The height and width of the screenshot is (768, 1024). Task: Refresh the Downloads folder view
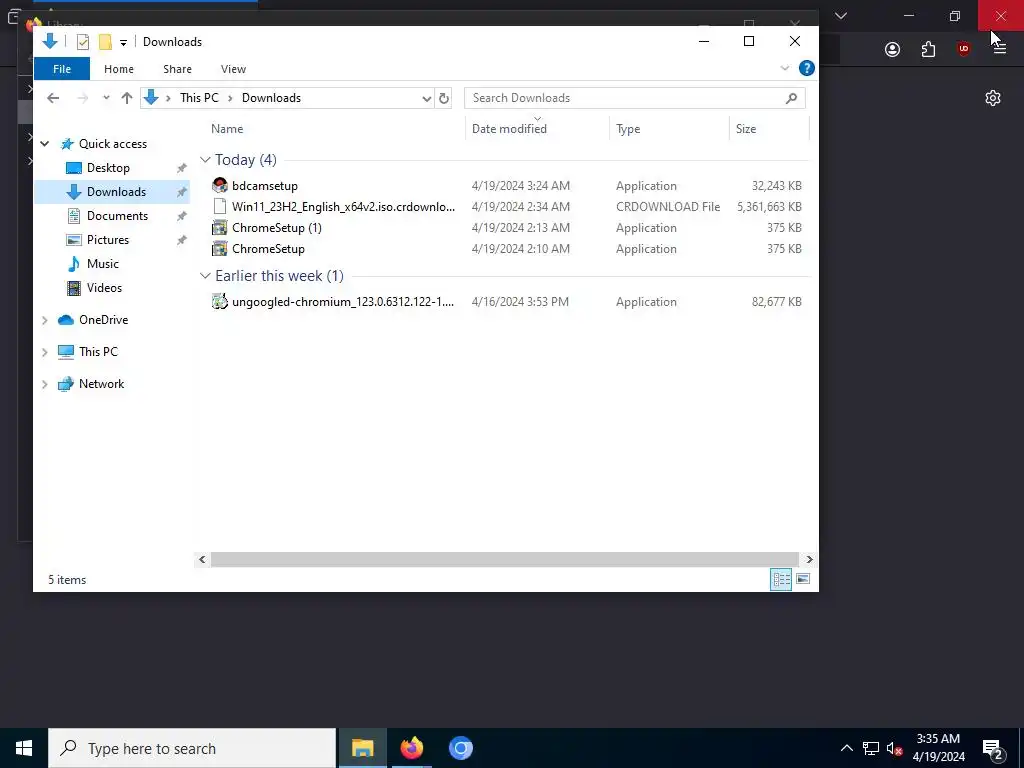click(x=444, y=98)
